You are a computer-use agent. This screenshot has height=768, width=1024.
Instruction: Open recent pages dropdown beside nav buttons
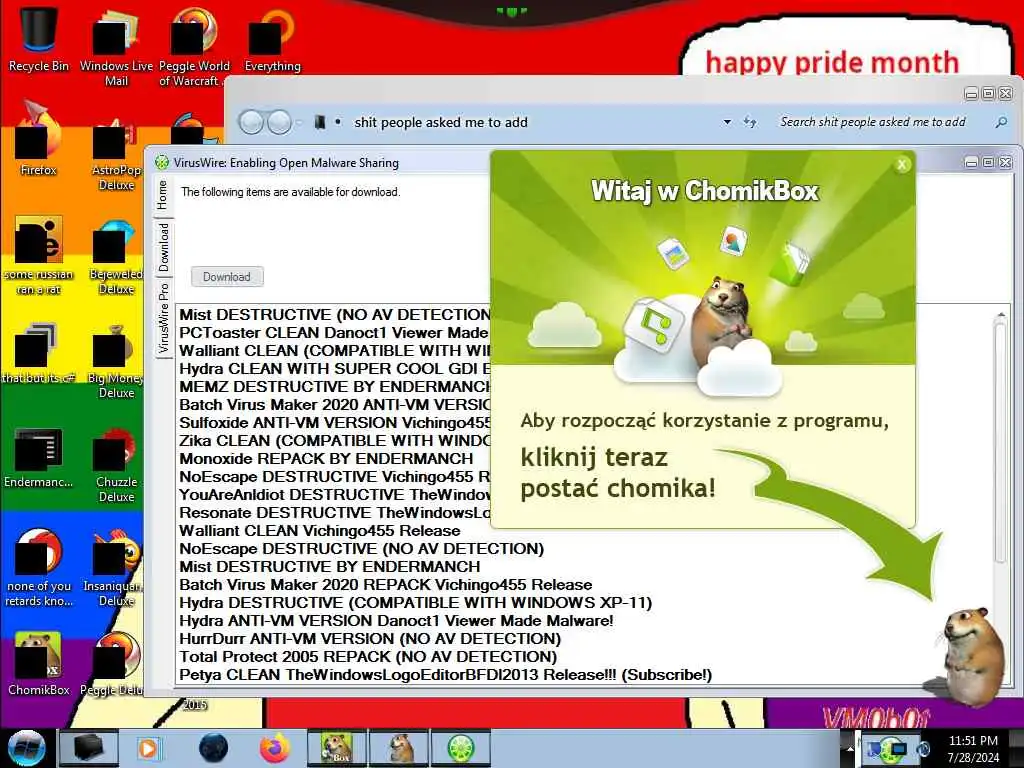299,122
